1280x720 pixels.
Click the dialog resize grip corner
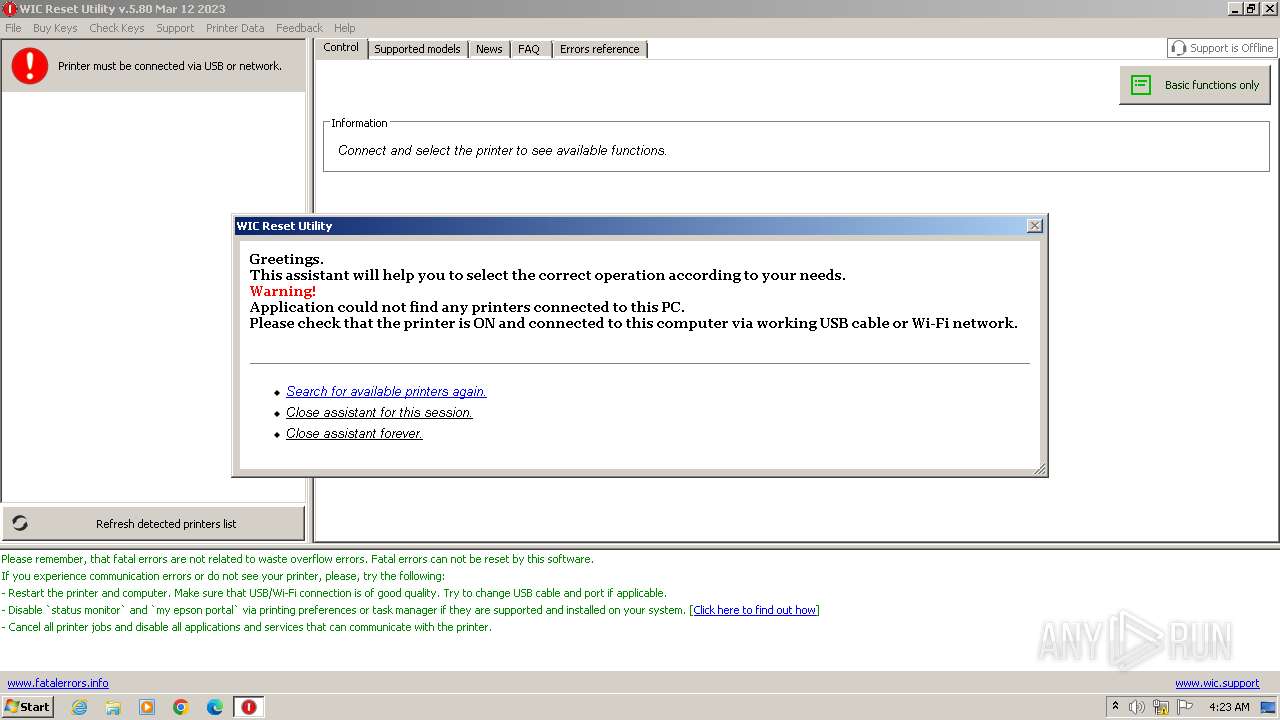click(x=1040, y=469)
